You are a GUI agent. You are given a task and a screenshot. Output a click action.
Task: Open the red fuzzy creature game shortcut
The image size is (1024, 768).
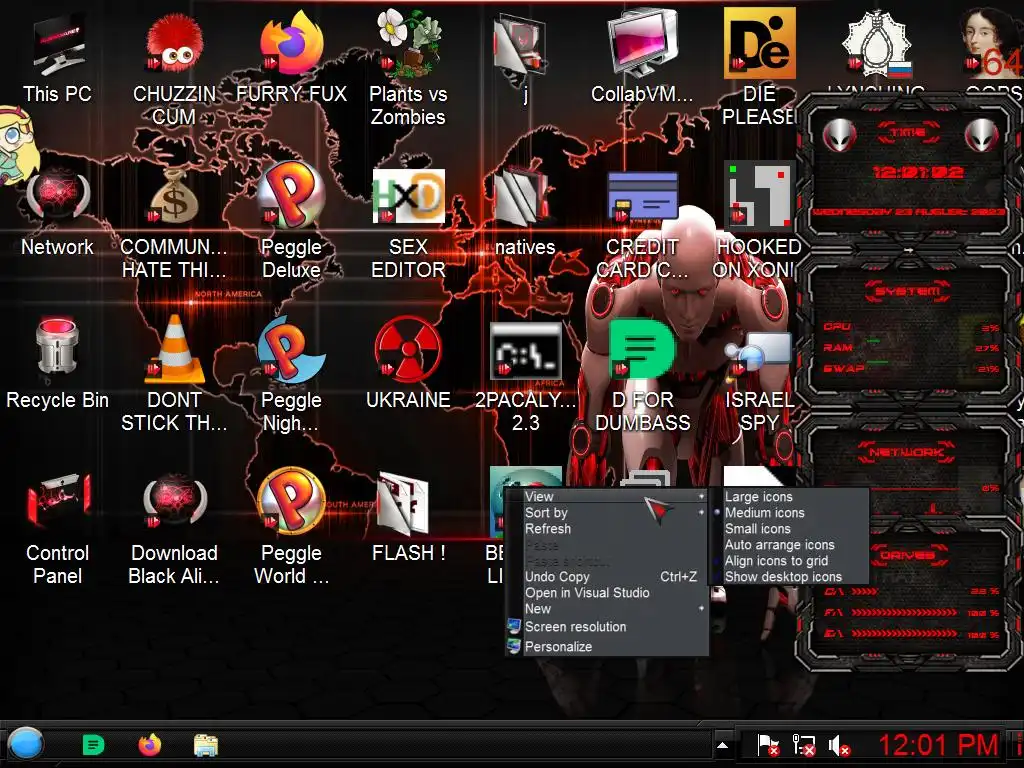click(174, 44)
